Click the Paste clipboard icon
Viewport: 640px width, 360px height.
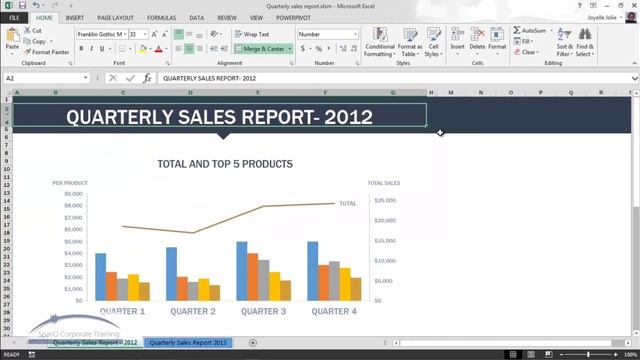(x=12, y=35)
